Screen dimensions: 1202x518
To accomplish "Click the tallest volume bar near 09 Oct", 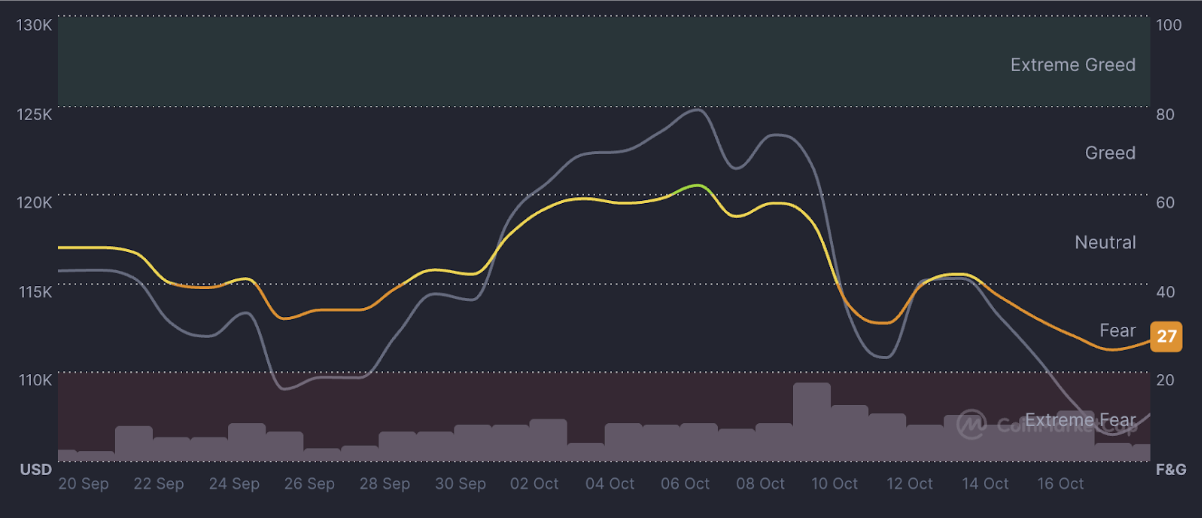I will (x=811, y=420).
